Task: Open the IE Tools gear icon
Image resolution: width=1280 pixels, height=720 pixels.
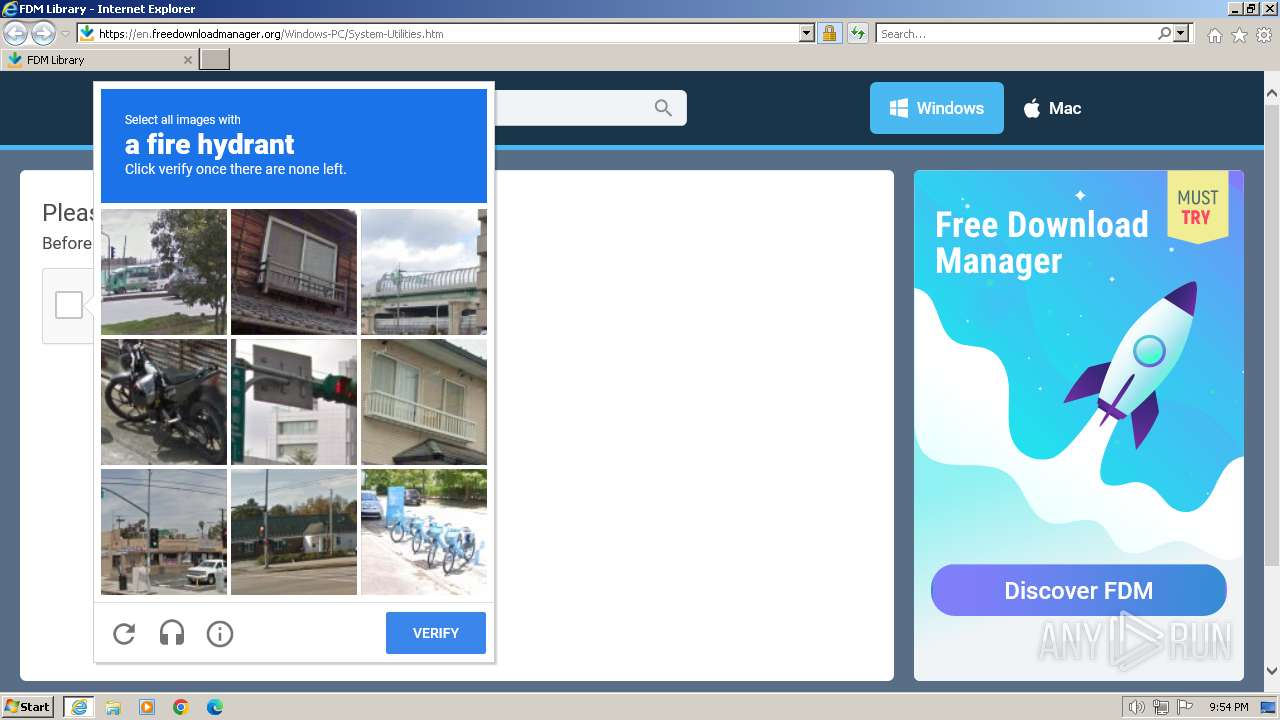Action: (1264, 35)
